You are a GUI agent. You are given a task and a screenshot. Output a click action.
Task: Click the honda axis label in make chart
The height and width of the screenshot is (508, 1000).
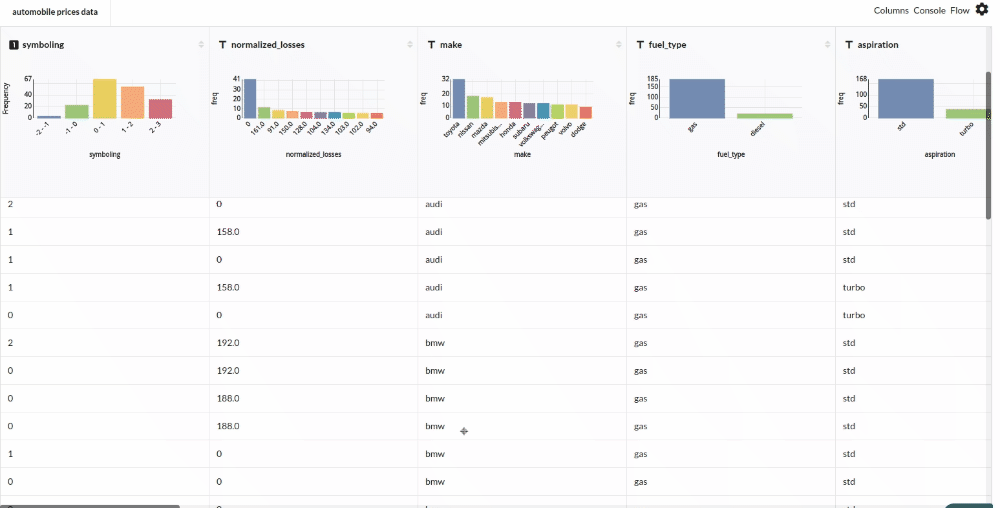[x=508, y=129]
